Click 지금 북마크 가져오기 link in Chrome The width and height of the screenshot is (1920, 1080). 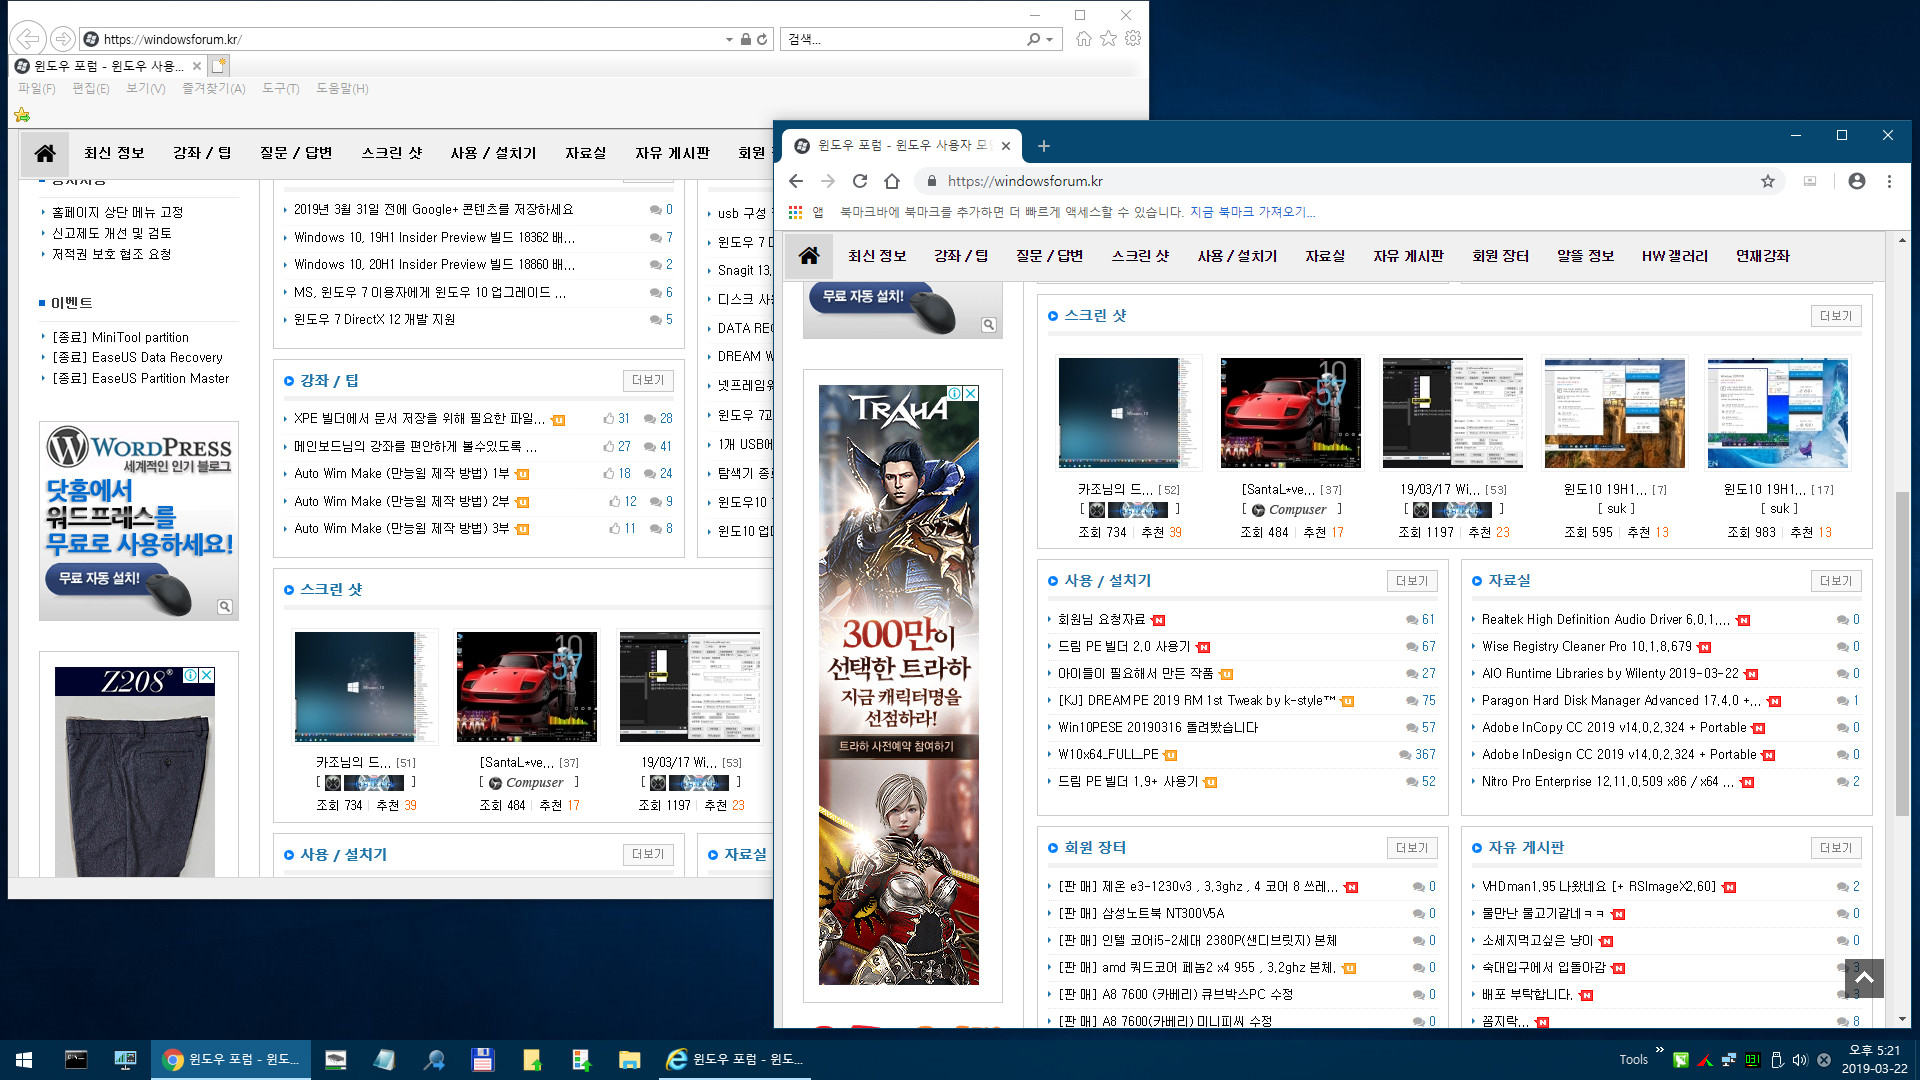point(1252,212)
